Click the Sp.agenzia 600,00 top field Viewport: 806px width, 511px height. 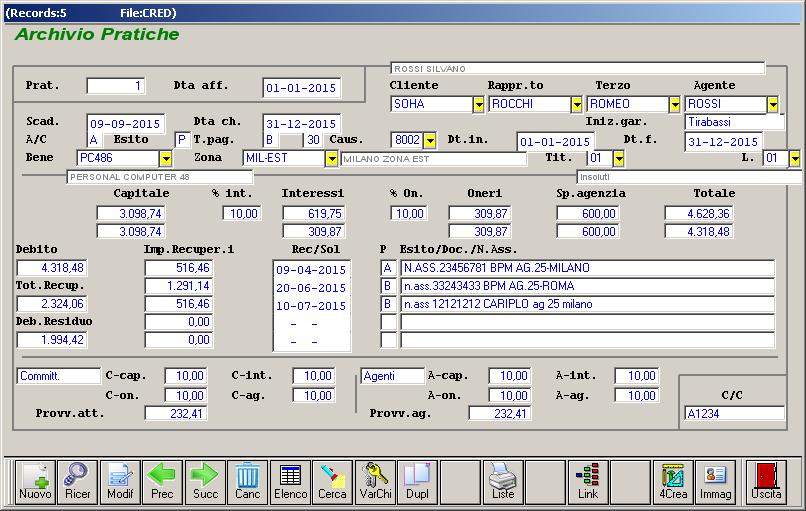tap(588, 213)
